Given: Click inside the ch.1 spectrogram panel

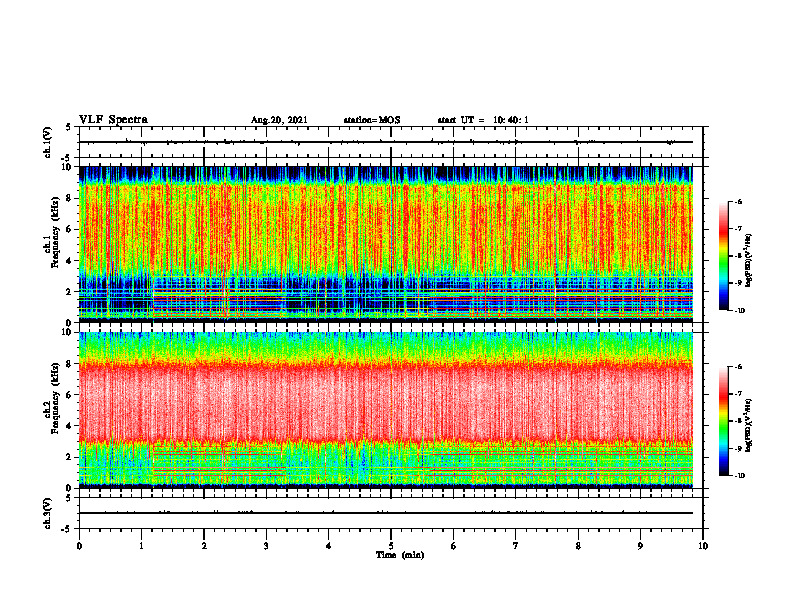Looking at the screenshot, I should (386, 244).
